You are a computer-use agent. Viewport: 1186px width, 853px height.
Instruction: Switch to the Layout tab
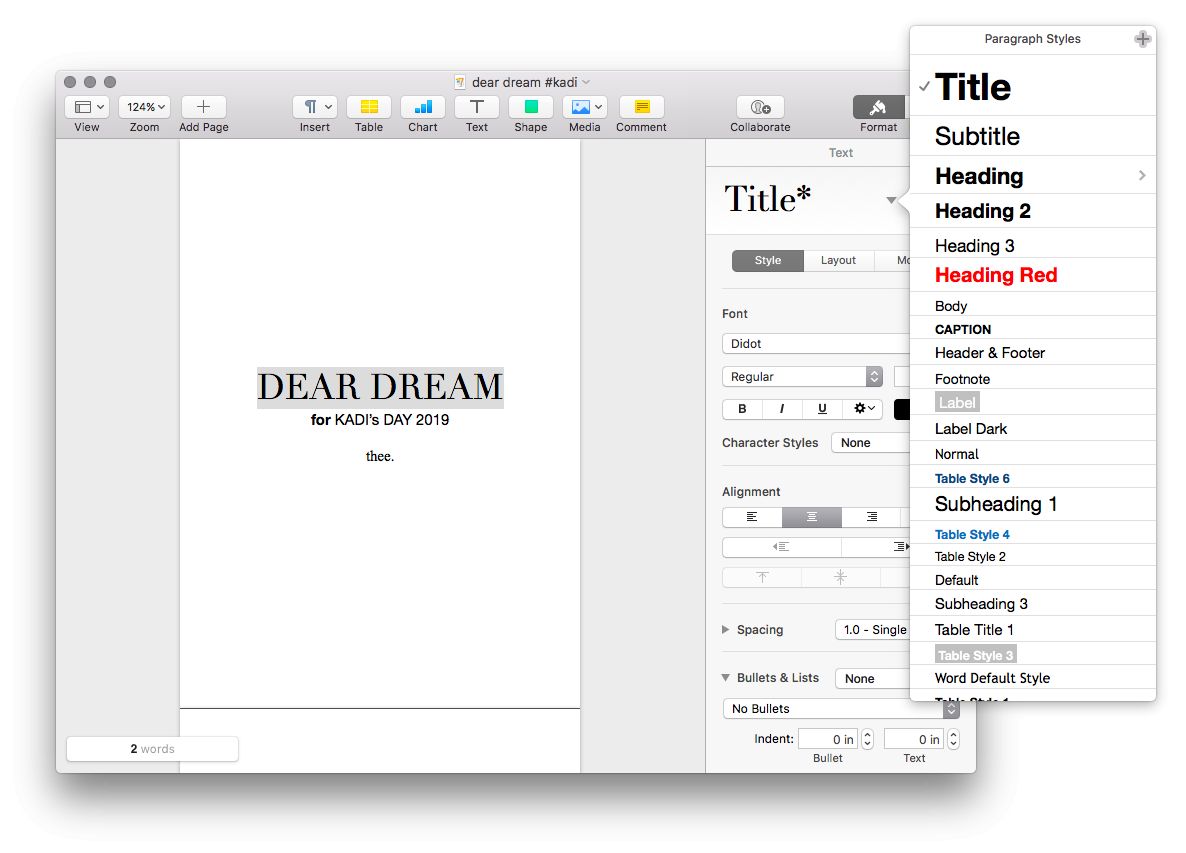pyautogui.click(x=838, y=261)
